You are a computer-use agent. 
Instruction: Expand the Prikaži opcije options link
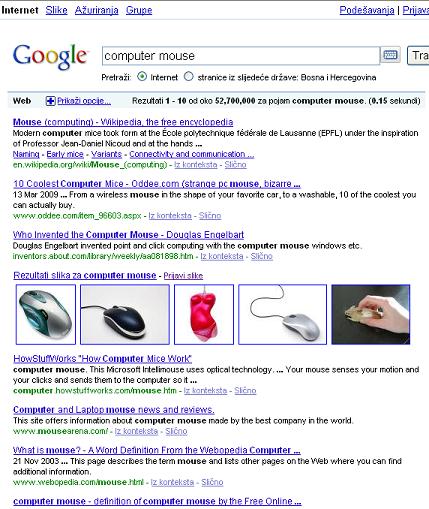(x=84, y=101)
